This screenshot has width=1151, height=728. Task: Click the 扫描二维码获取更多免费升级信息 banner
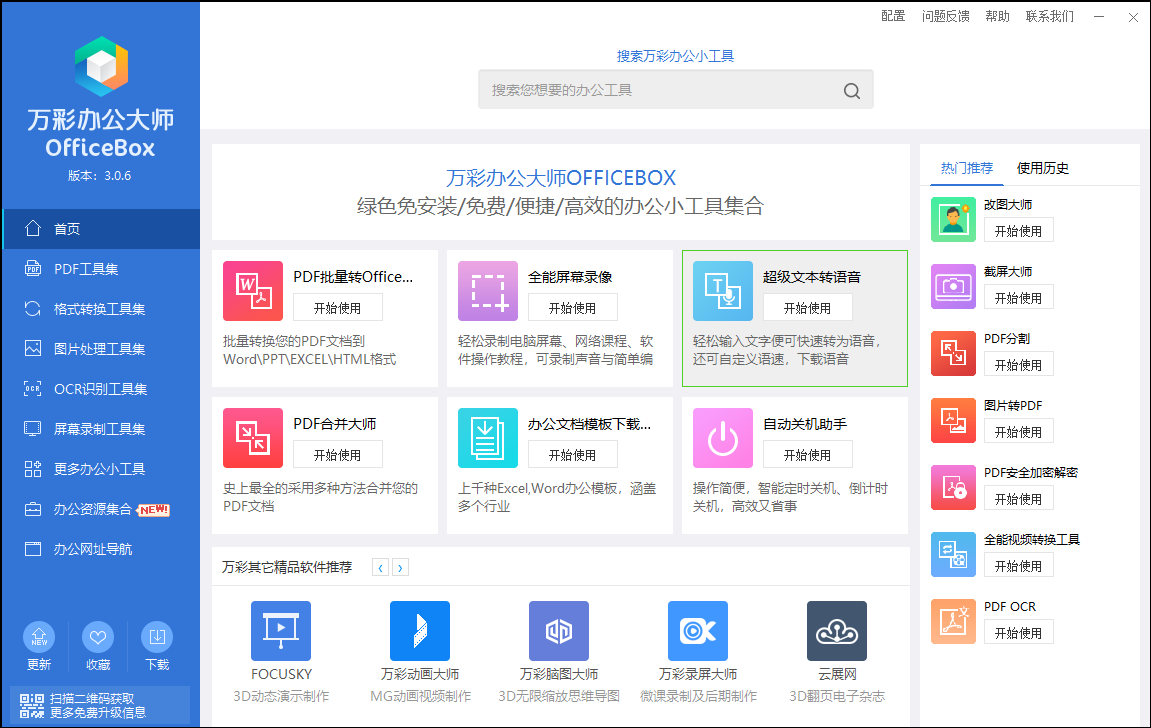point(100,705)
